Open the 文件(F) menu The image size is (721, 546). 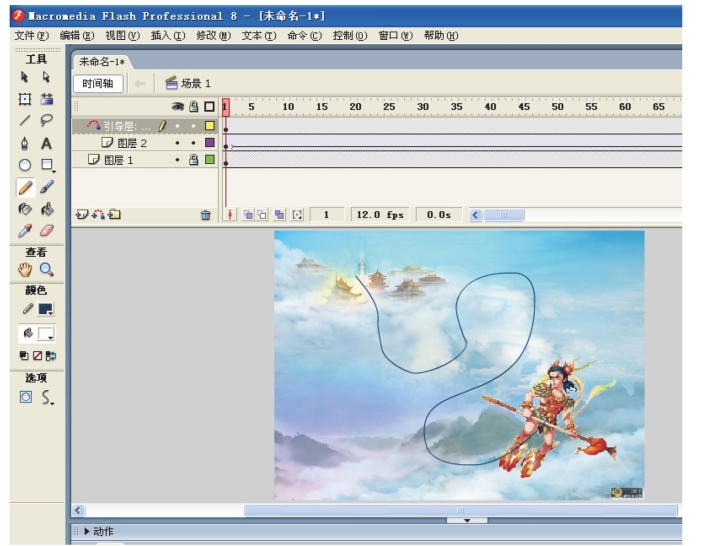pos(31,35)
